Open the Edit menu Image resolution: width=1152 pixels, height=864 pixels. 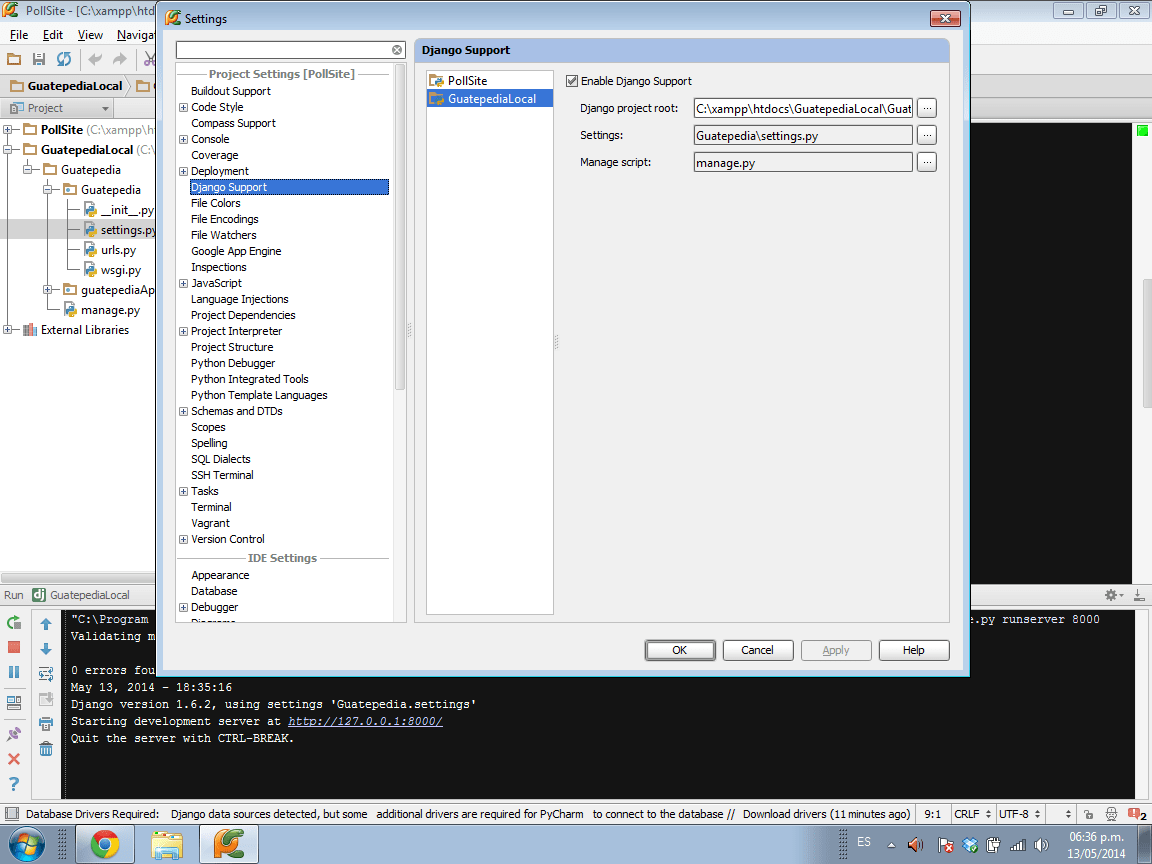tap(52, 34)
